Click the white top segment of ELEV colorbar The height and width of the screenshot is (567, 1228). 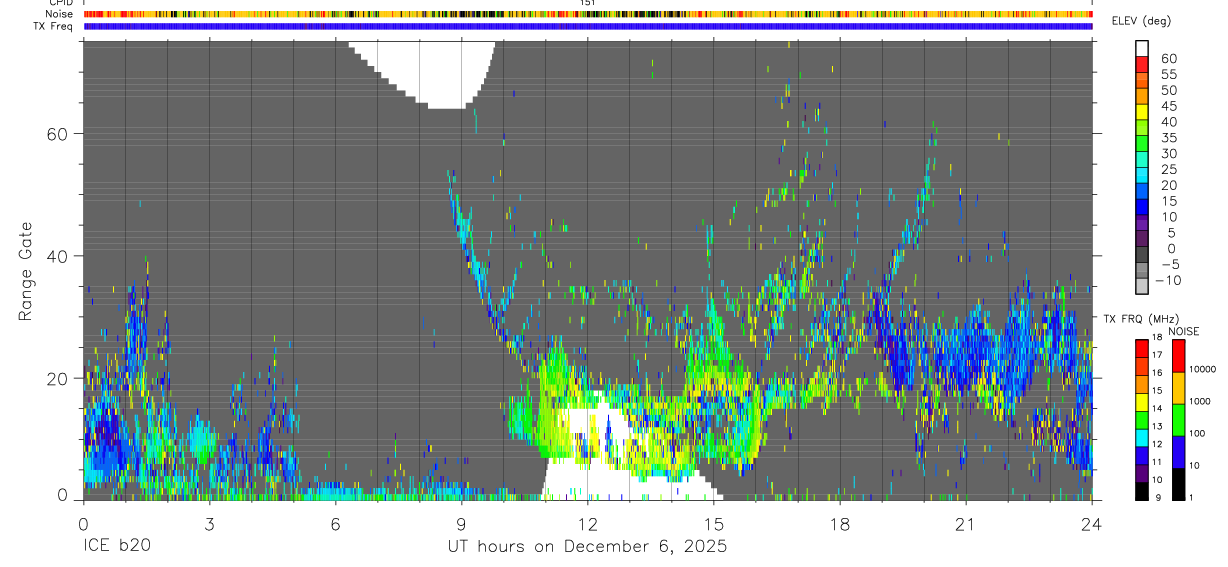click(x=1141, y=47)
